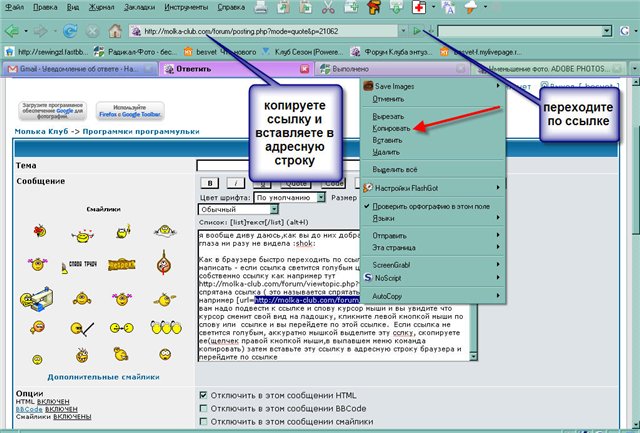Click the BBCode help link under Опции
This screenshot has width=640, height=433.
(29, 409)
